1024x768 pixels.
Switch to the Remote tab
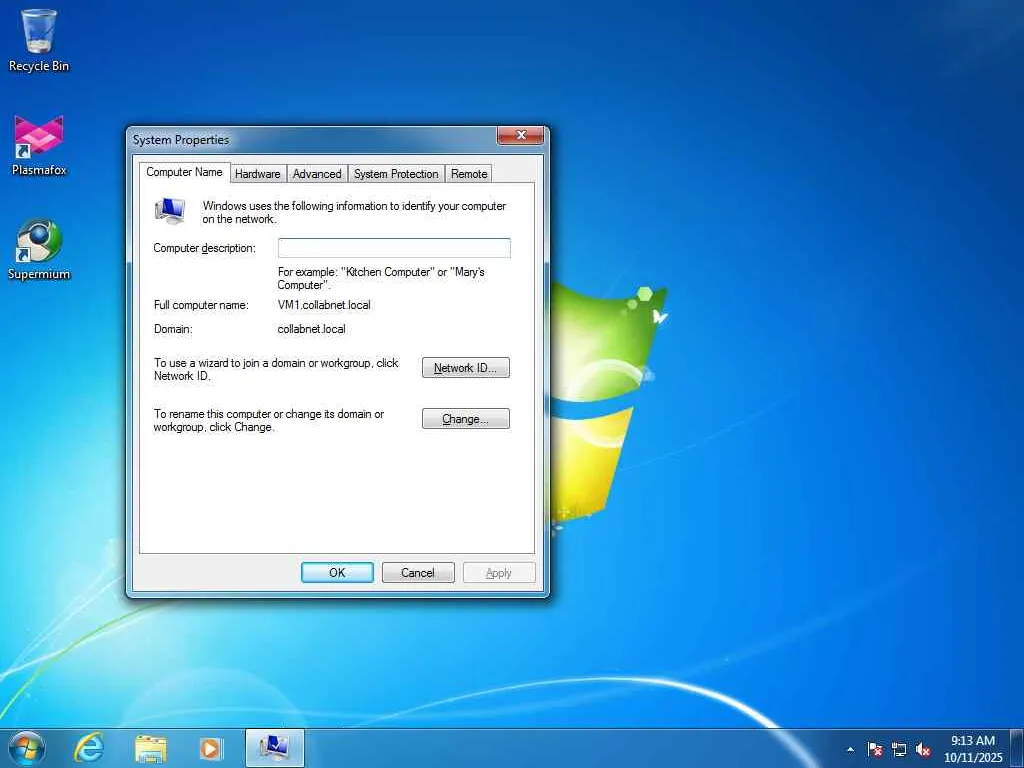[469, 174]
